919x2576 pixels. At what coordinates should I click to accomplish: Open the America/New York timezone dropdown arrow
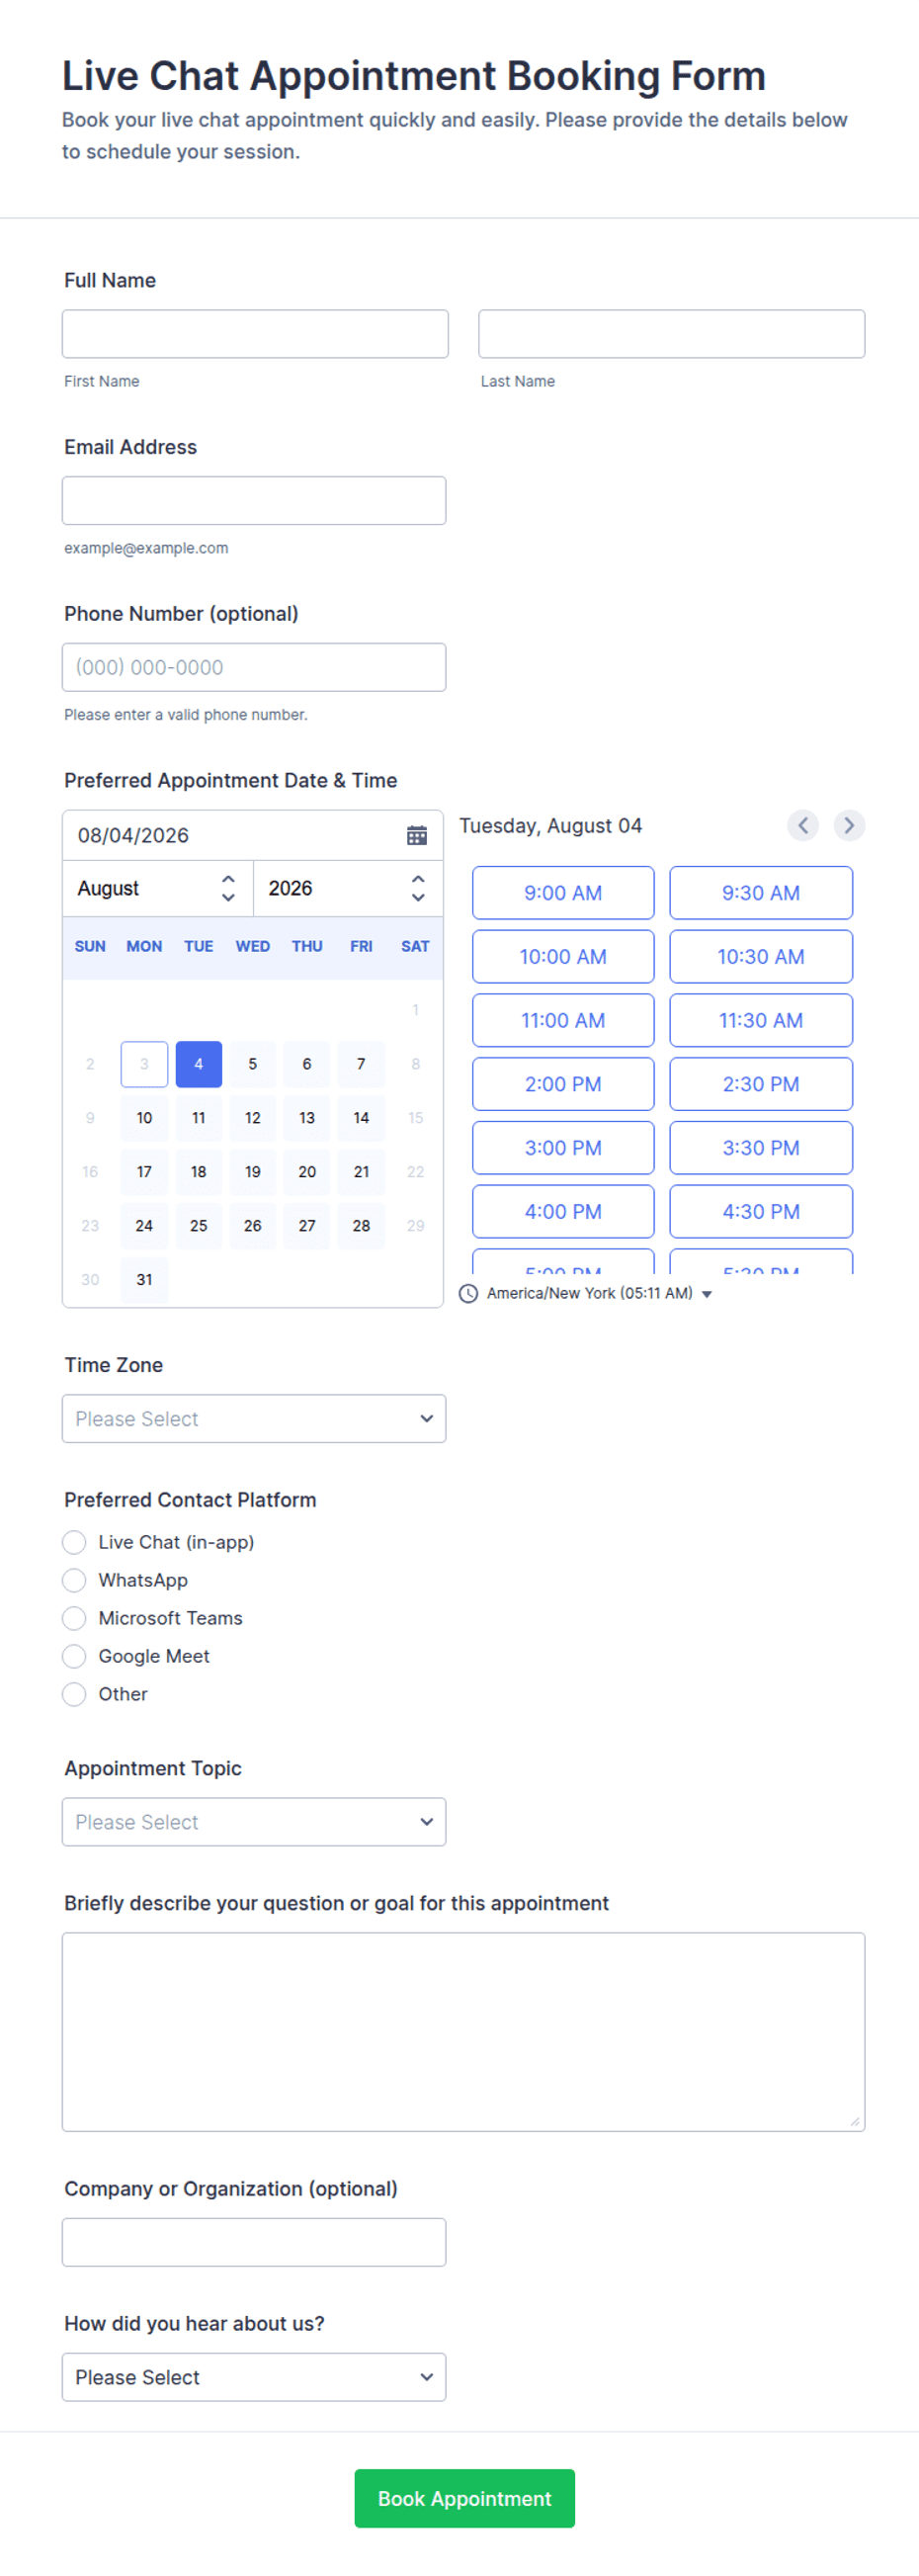tap(707, 1294)
